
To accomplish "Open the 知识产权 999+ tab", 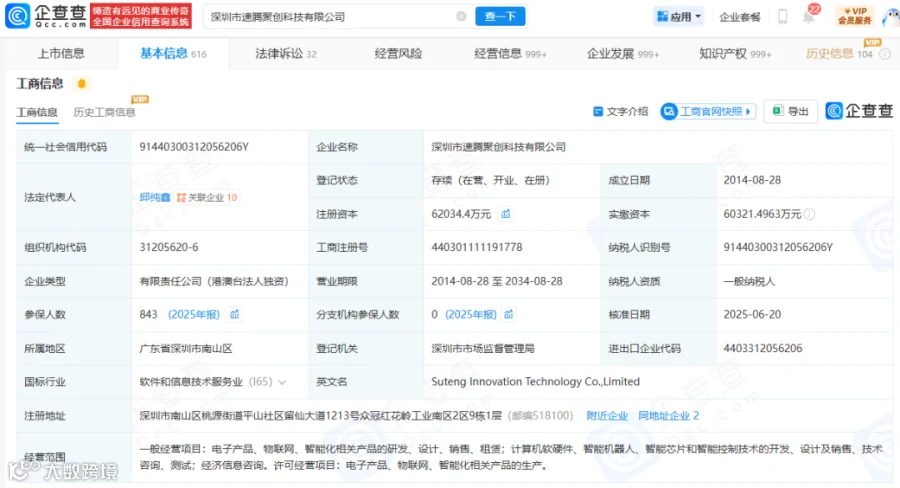I will coord(735,54).
